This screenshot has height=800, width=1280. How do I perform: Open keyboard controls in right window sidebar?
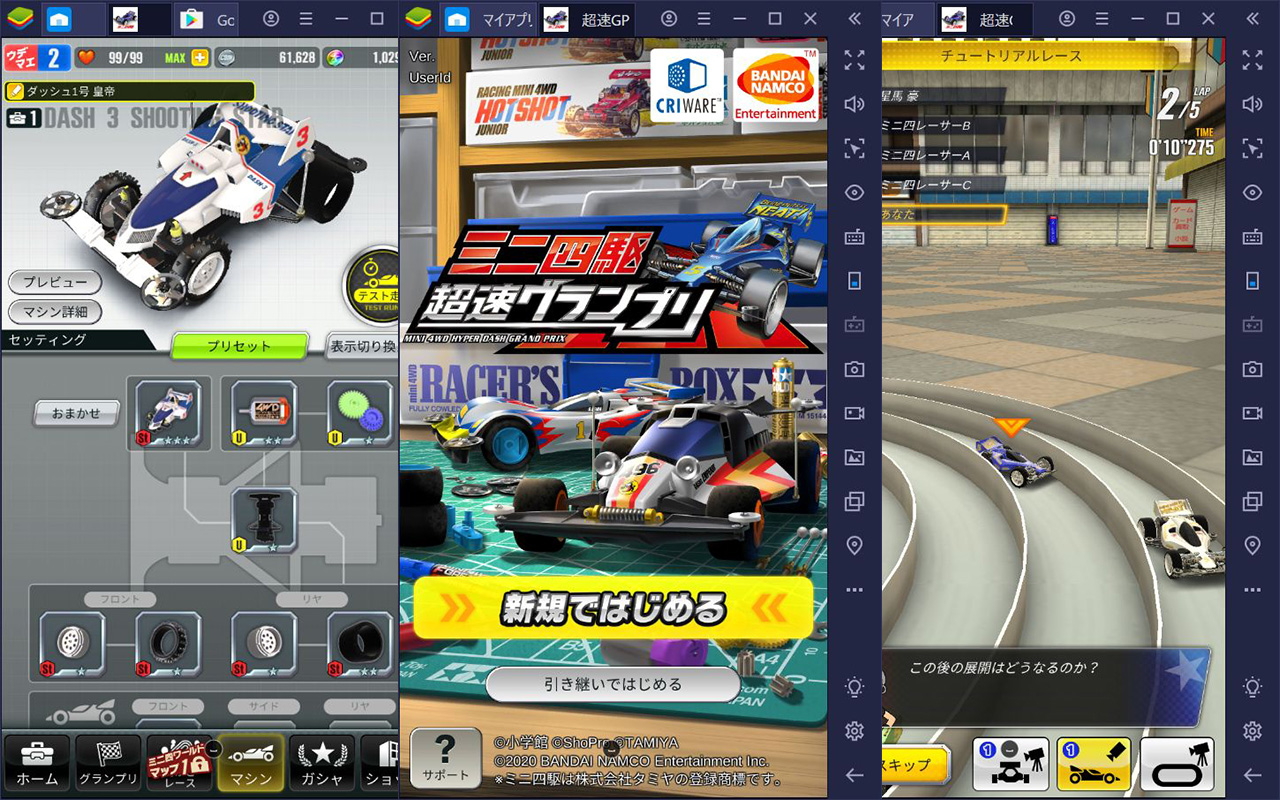[1252, 237]
